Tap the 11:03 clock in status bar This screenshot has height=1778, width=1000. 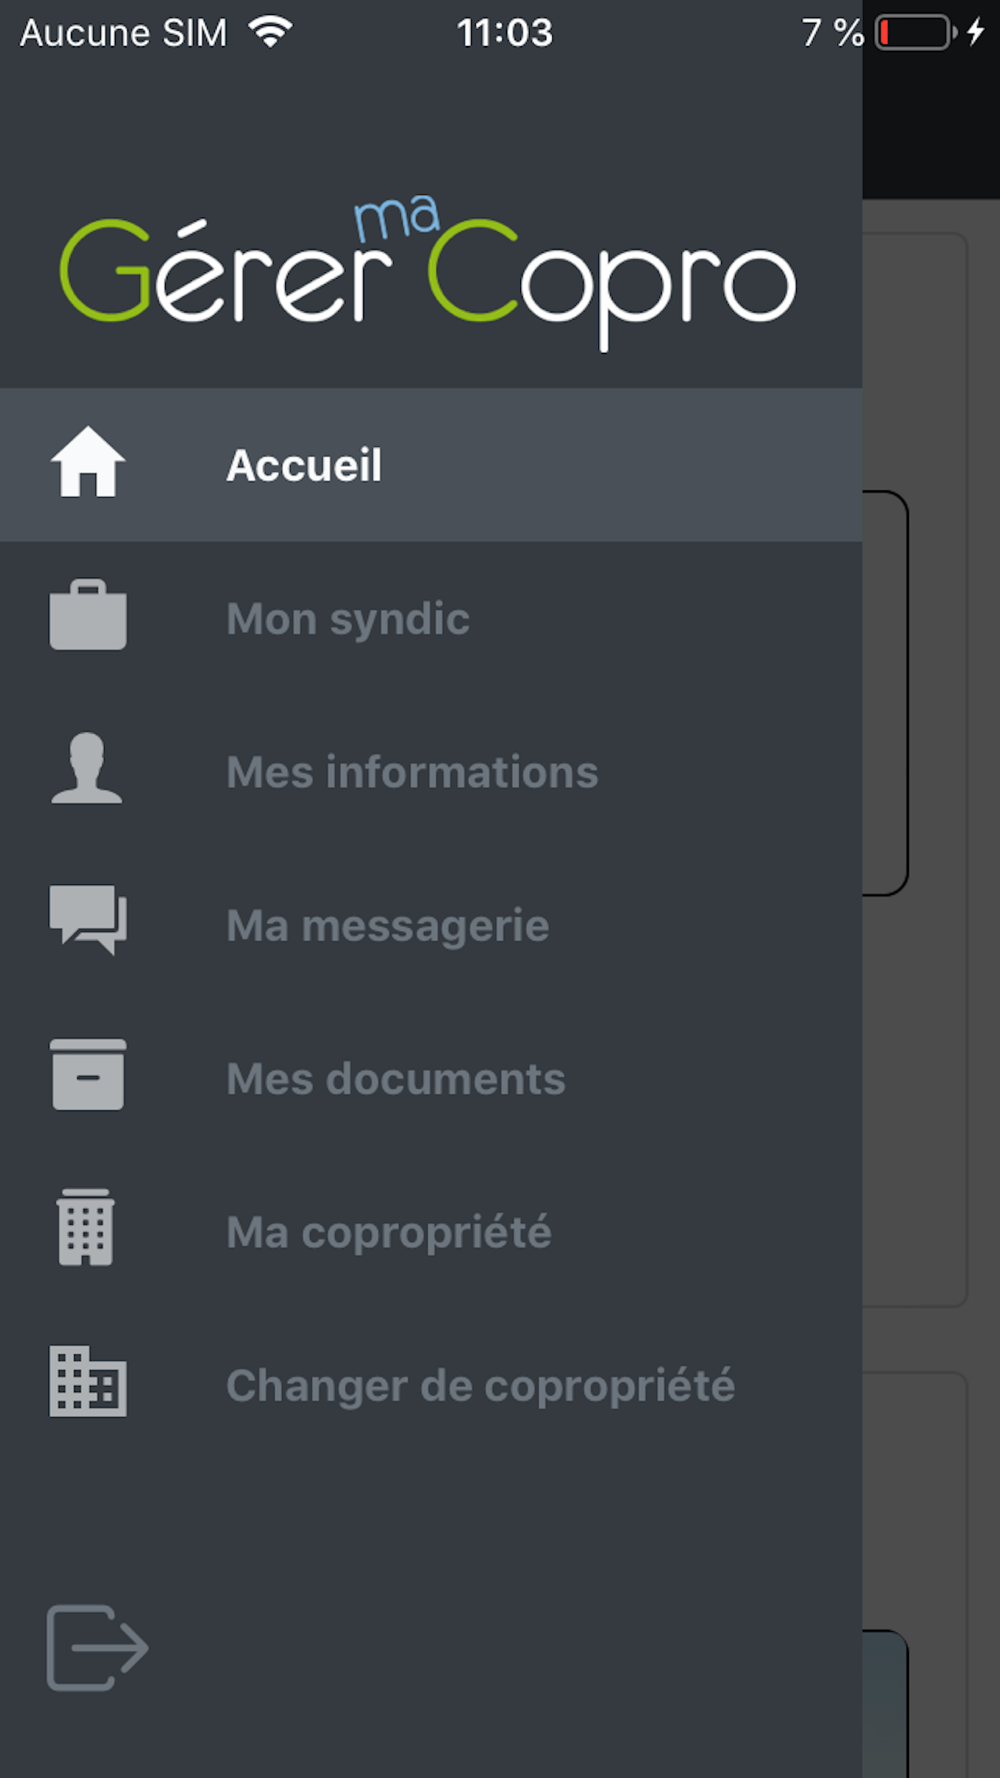coord(504,34)
